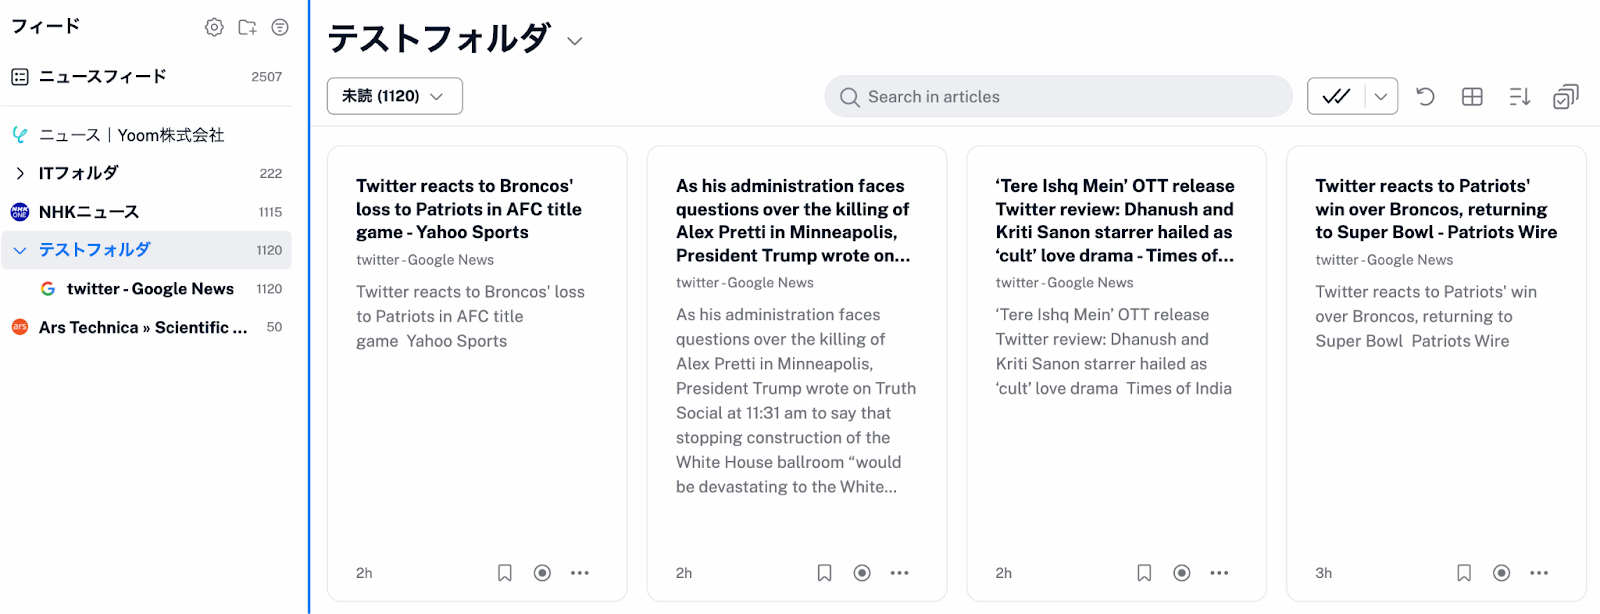Click the refresh articles icon
This screenshot has height=614, width=1600.
(x=1425, y=97)
